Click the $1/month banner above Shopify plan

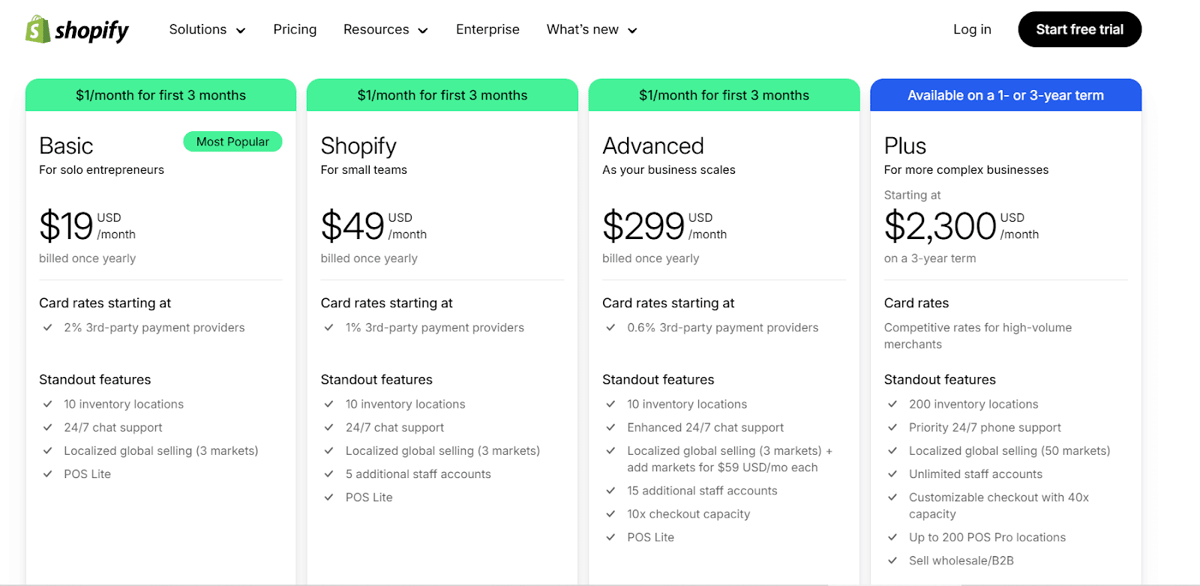coord(442,96)
